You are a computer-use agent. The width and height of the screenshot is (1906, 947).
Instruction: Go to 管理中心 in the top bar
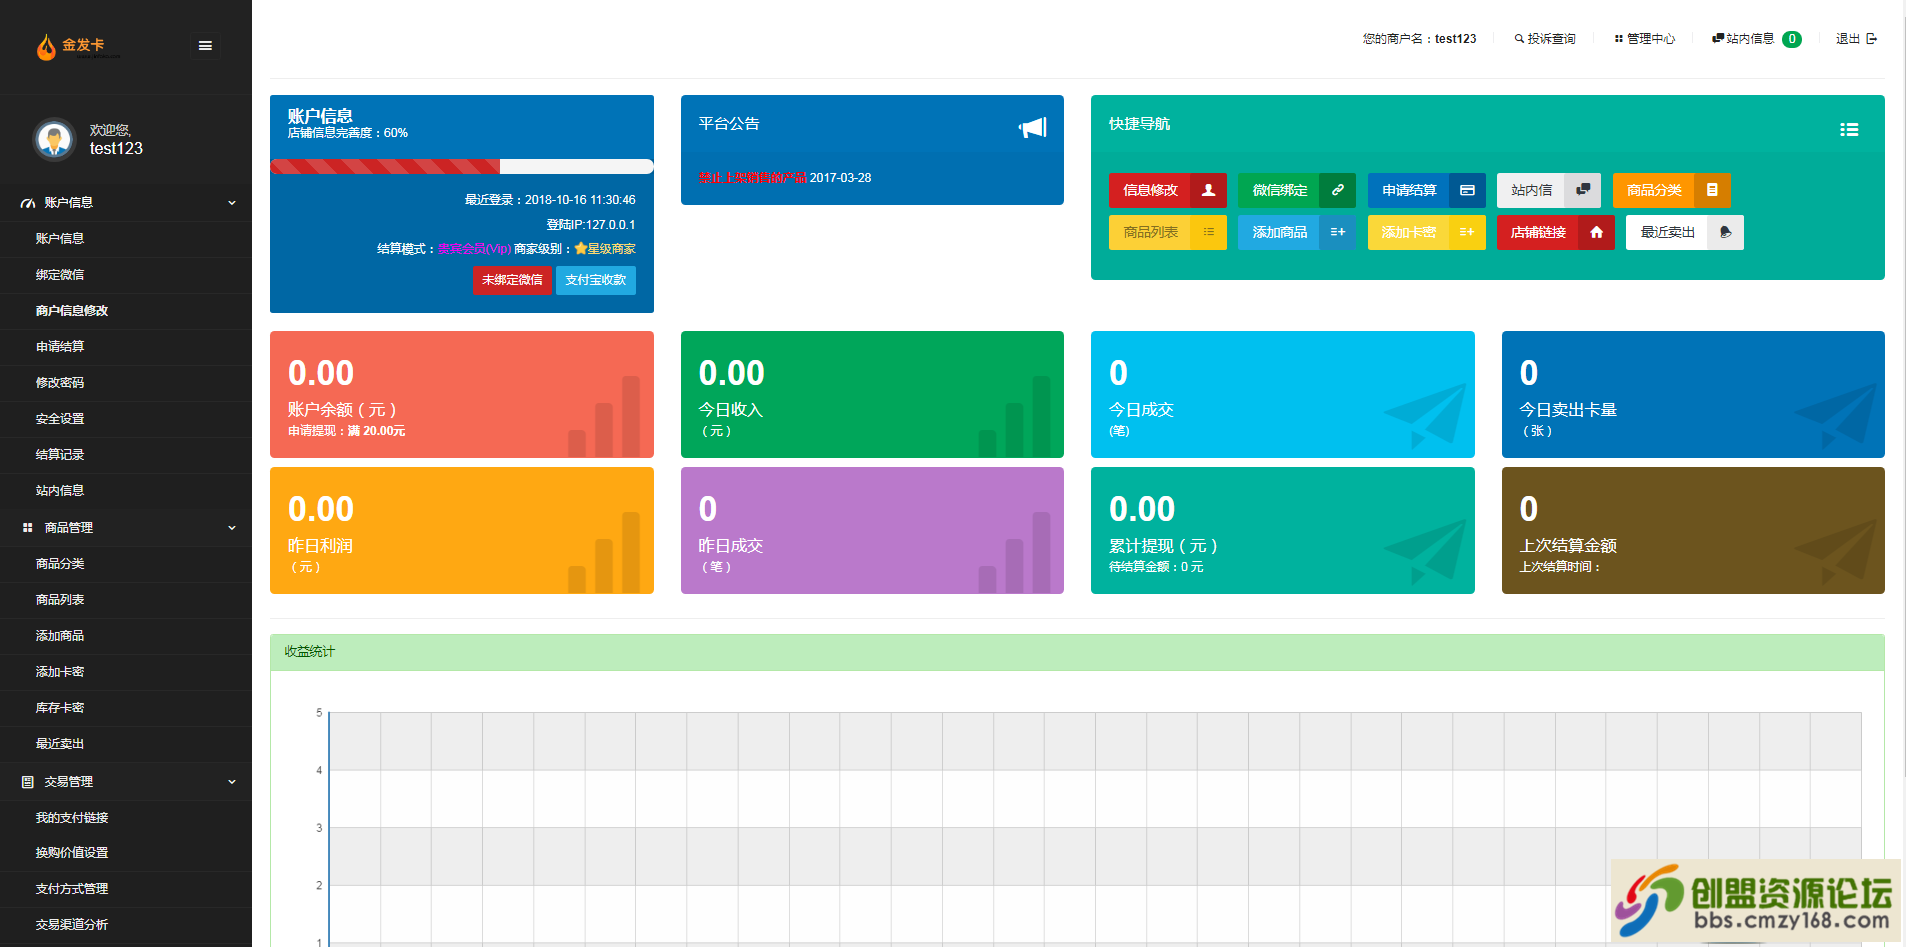1645,39
